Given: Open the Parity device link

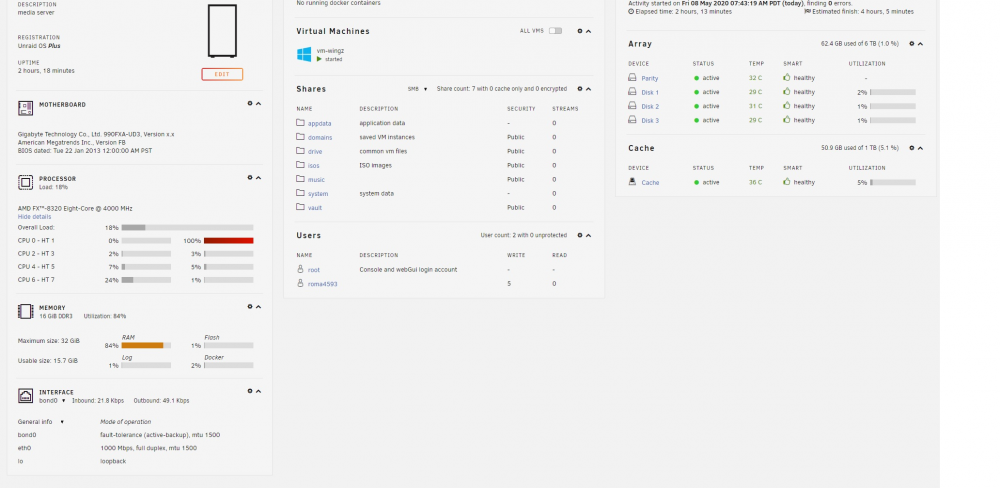Looking at the screenshot, I should tap(649, 78).
